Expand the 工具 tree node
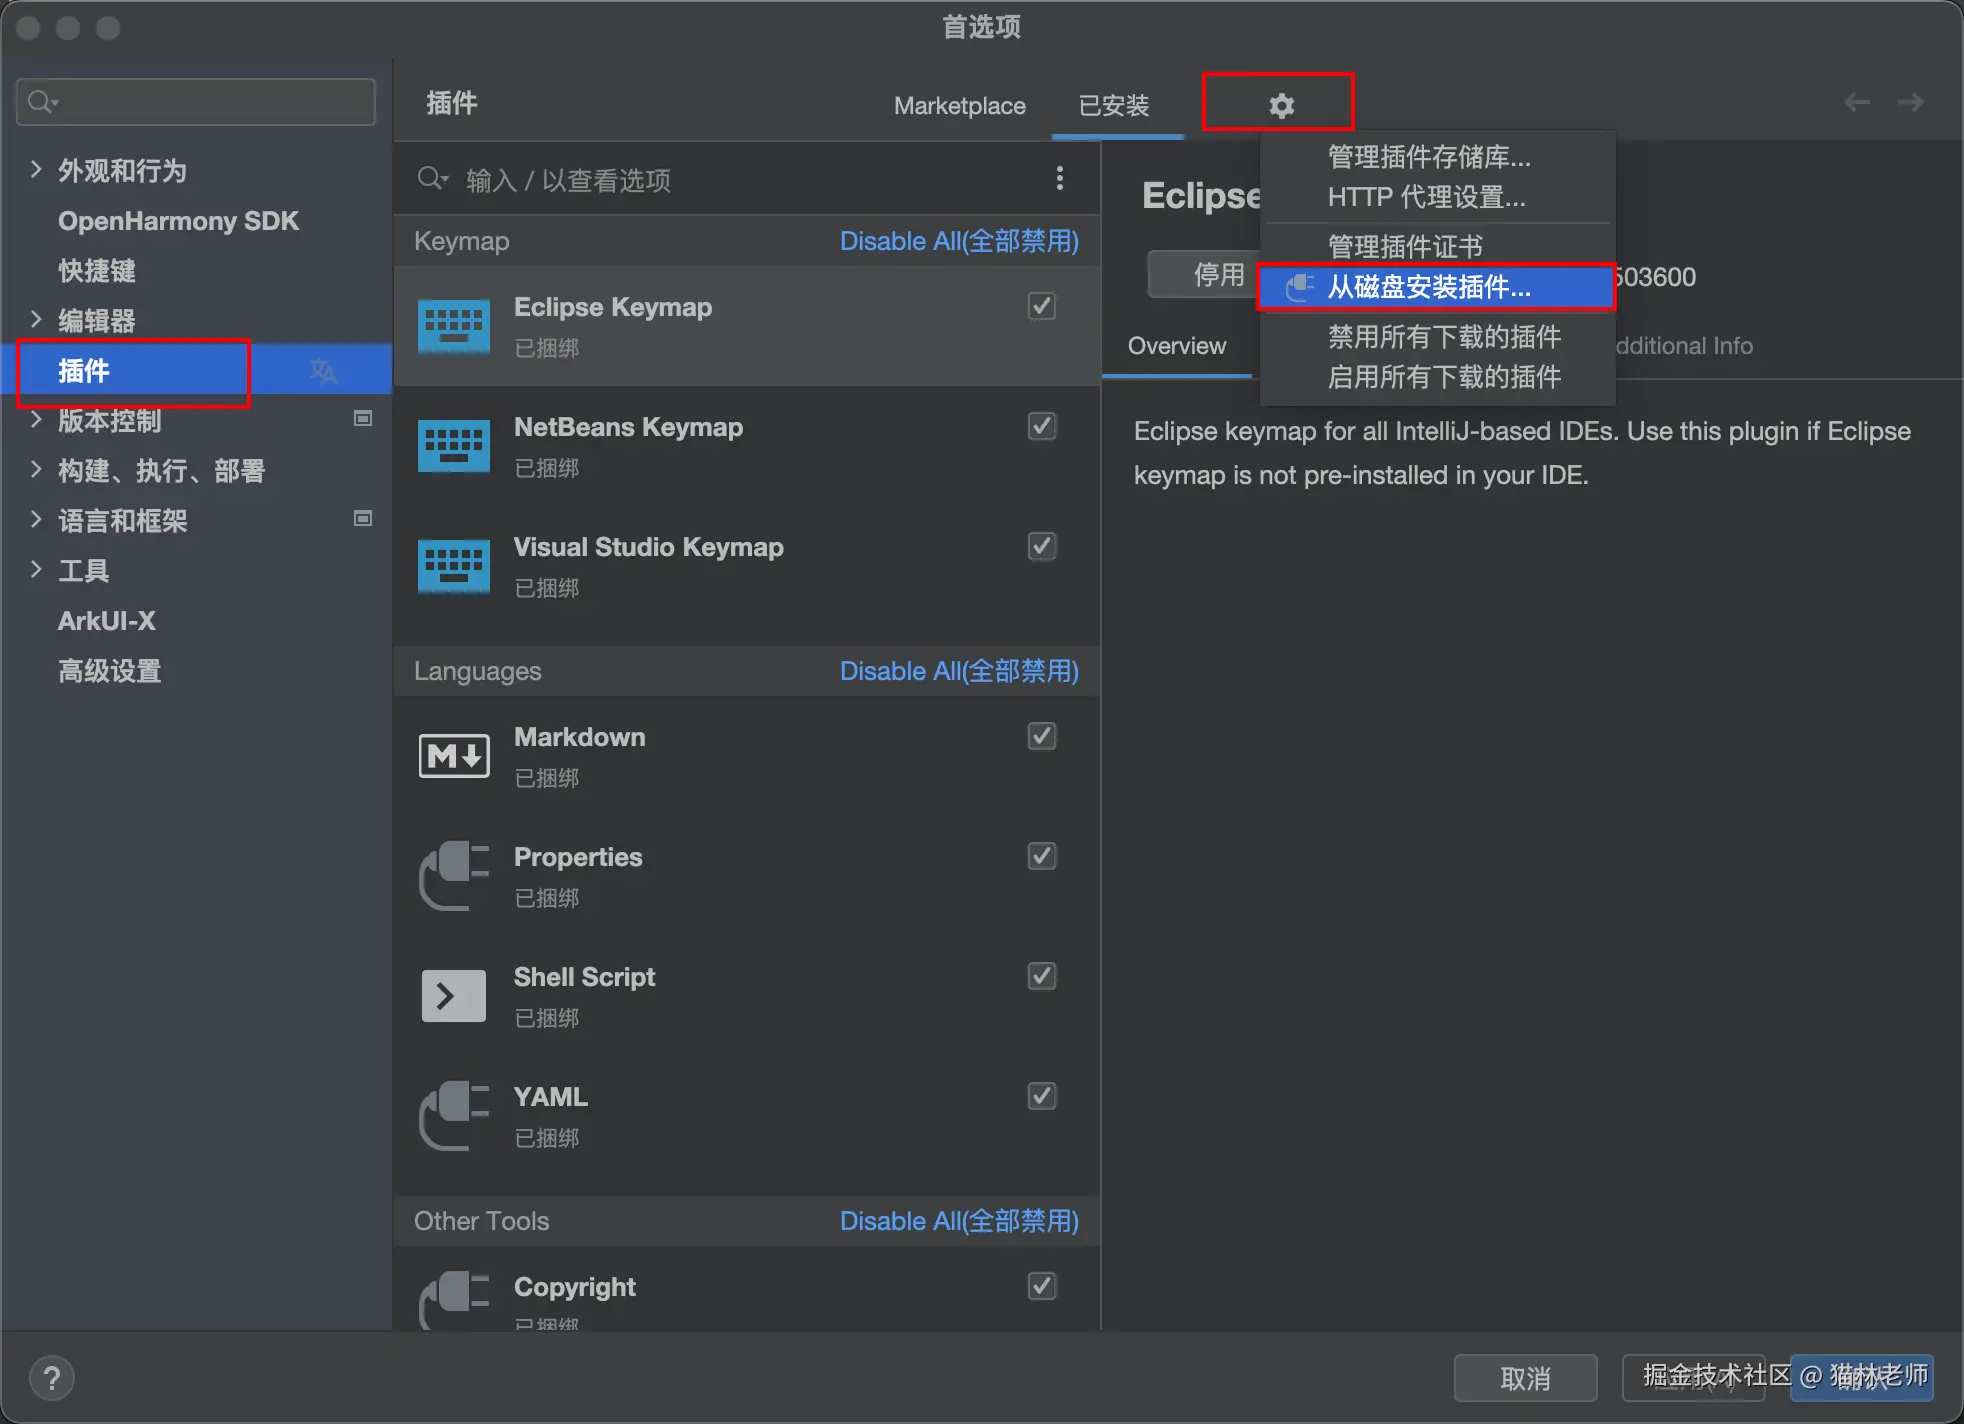 [x=36, y=570]
